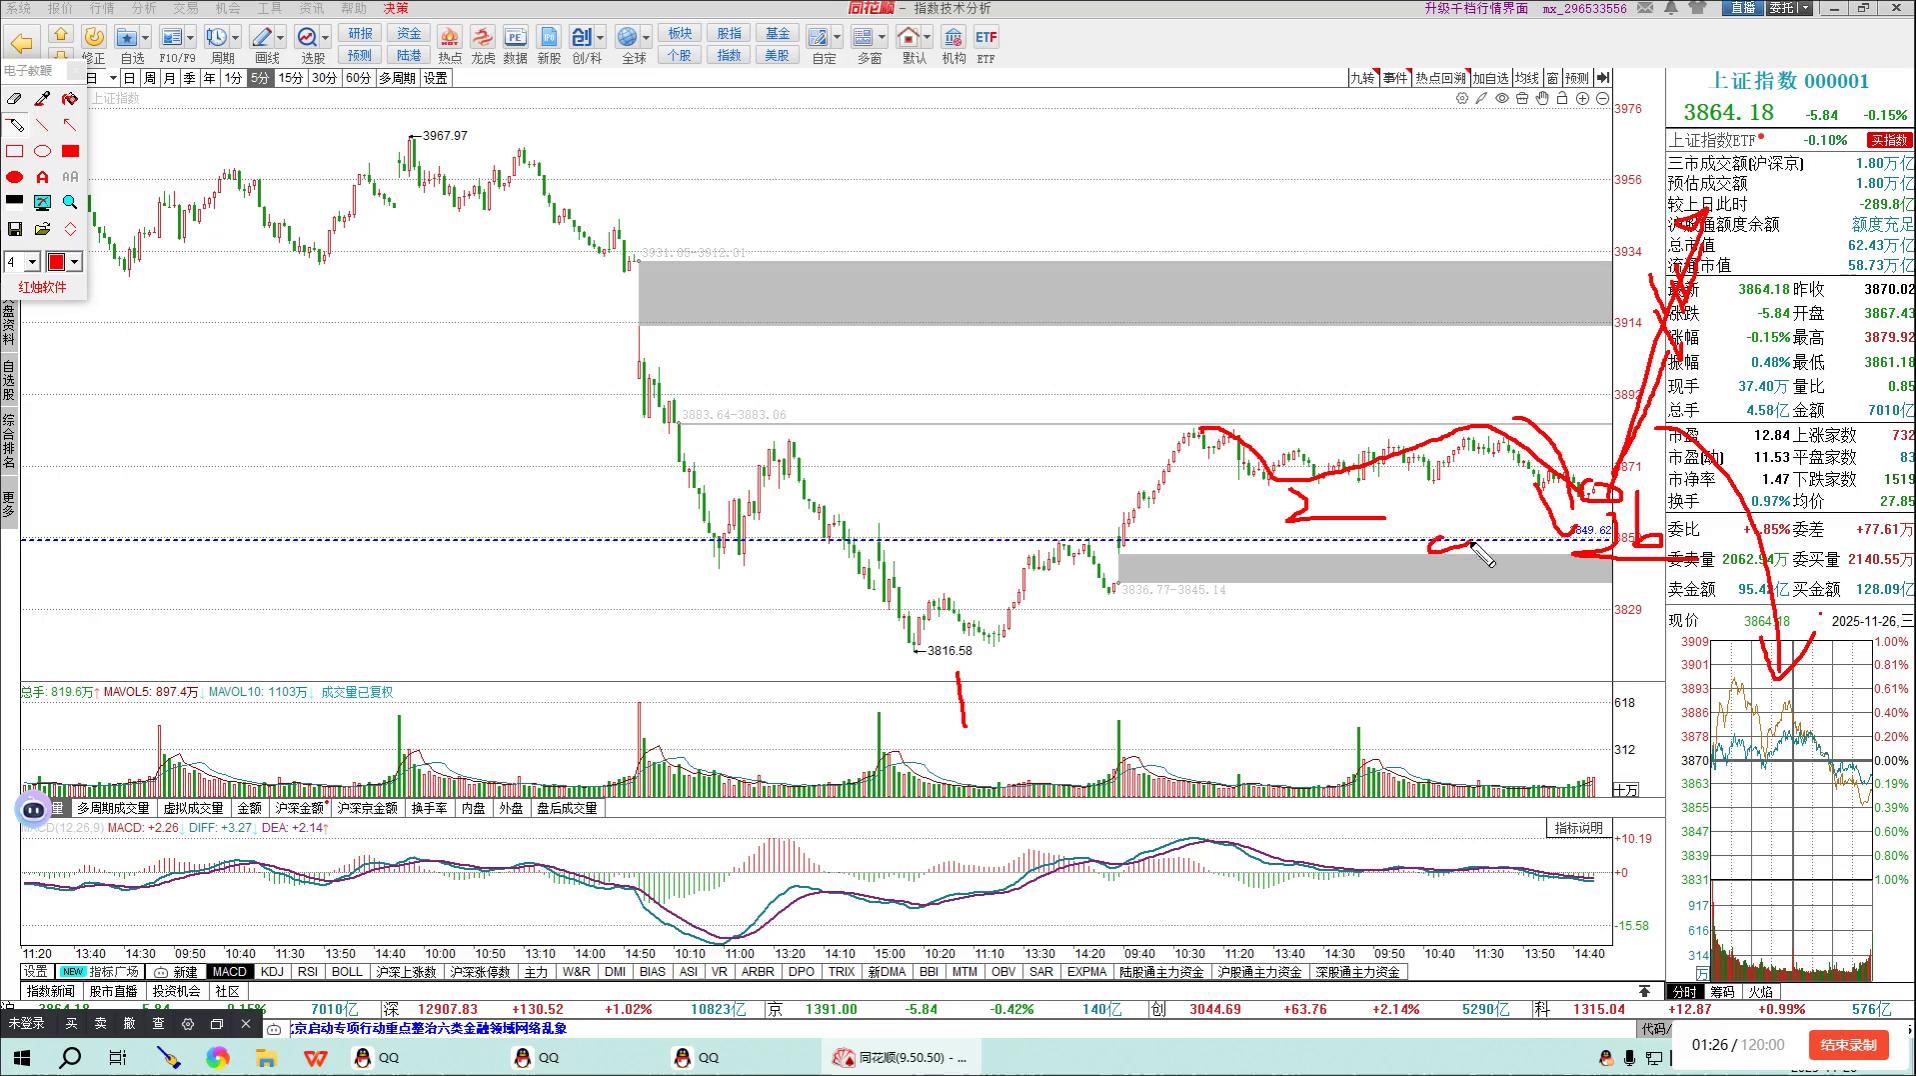Open the F10/F9 company info icon

(172, 37)
